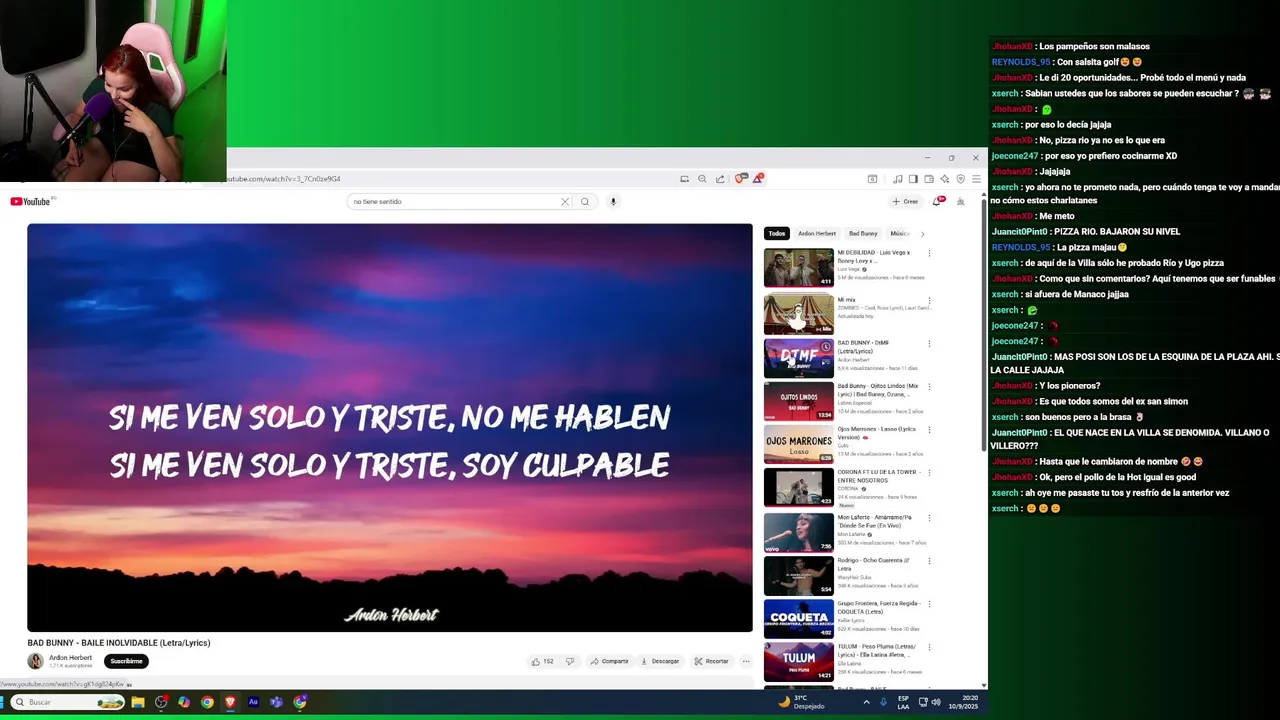Screen dimensions: 1280x720
Task: Open the browser hamburger menu
Action: pyautogui.click(x=976, y=179)
